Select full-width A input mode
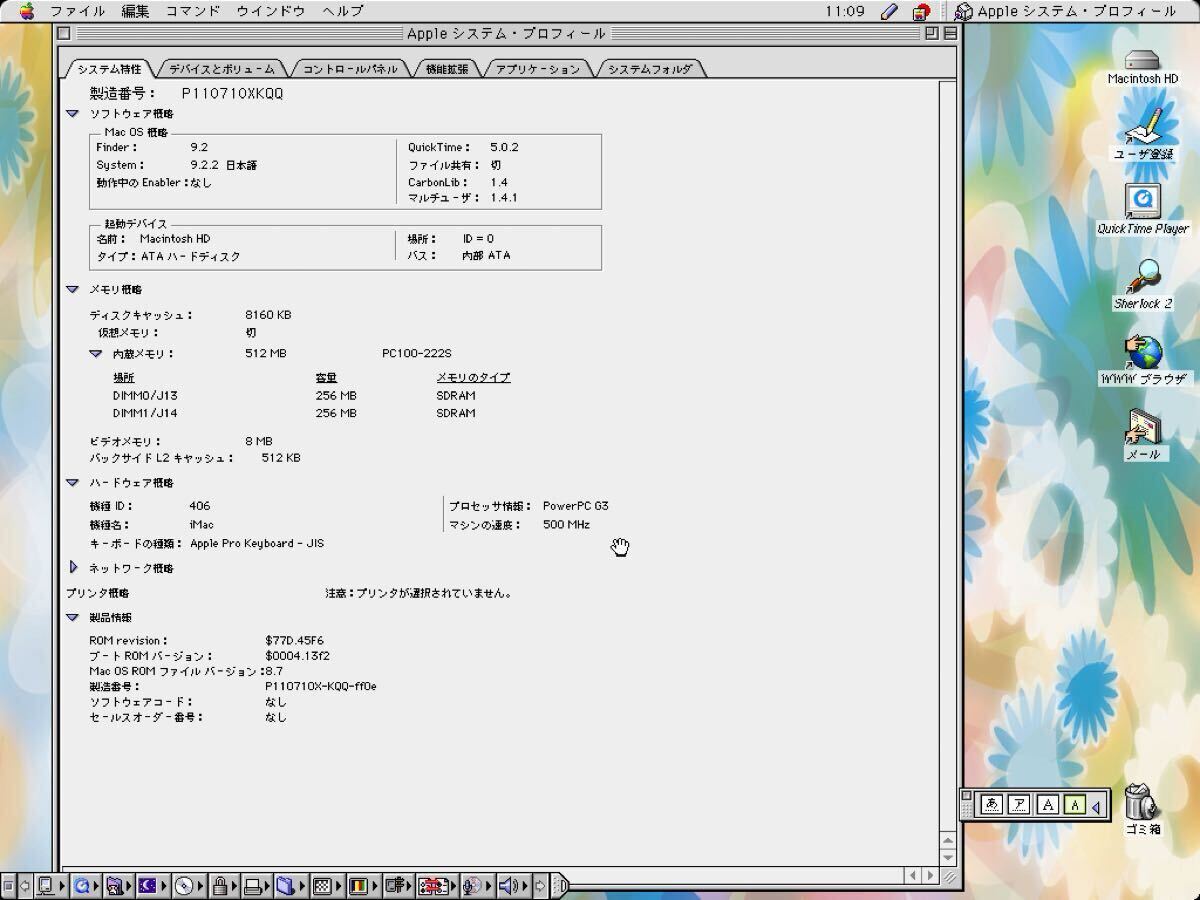Viewport: 1200px width, 900px height. [1047, 805]
